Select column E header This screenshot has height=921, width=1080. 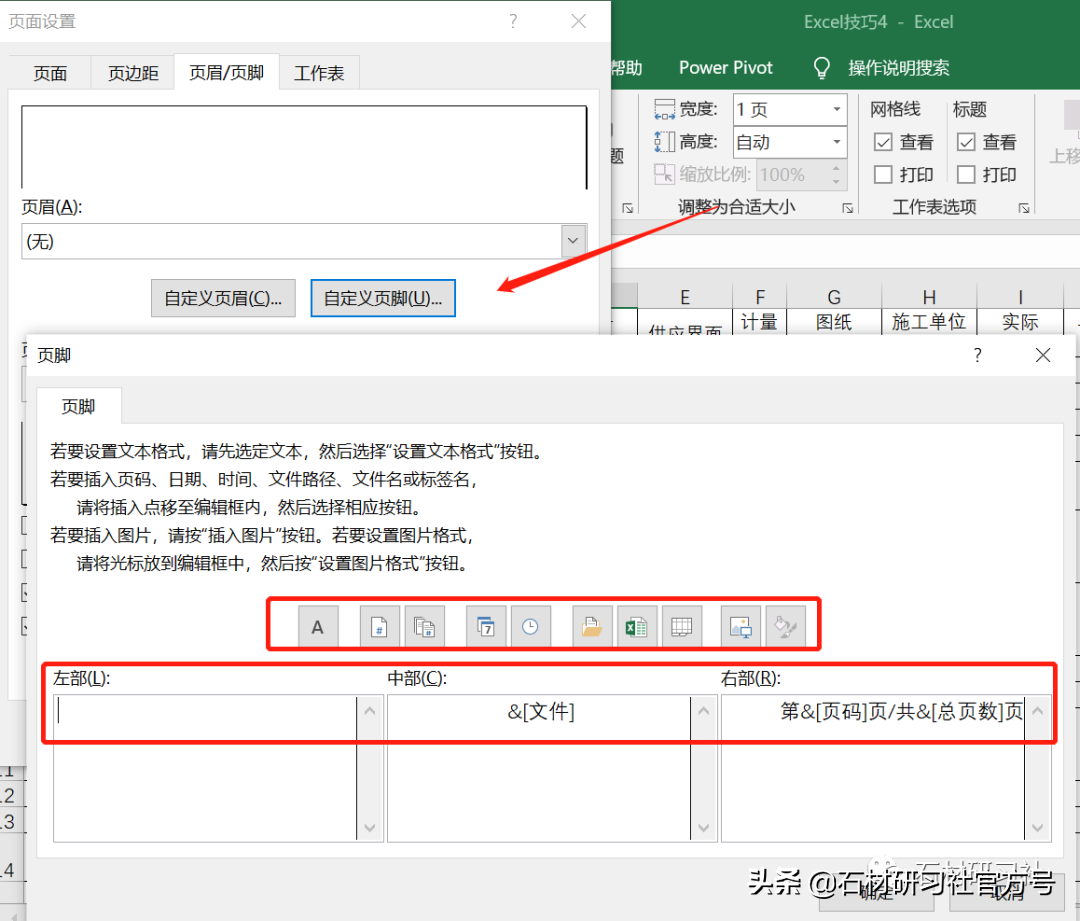click(685, 297)
